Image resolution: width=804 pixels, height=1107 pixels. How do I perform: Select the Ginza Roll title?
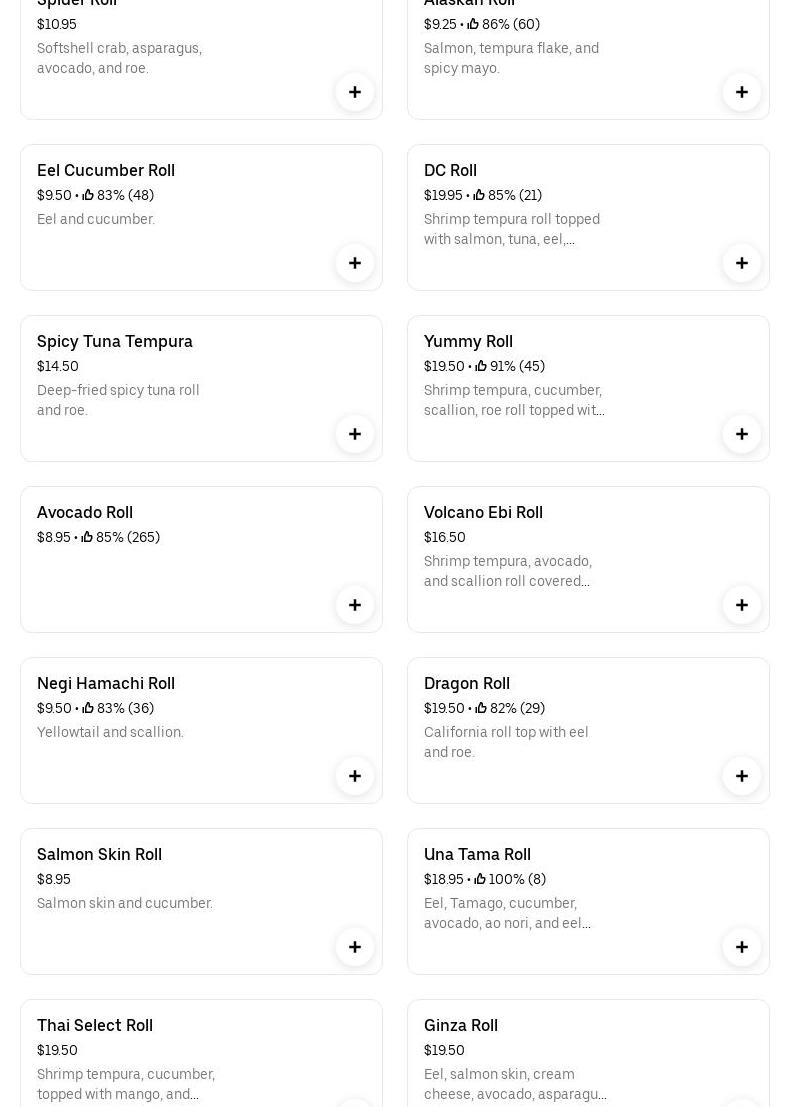point(461,1026)
